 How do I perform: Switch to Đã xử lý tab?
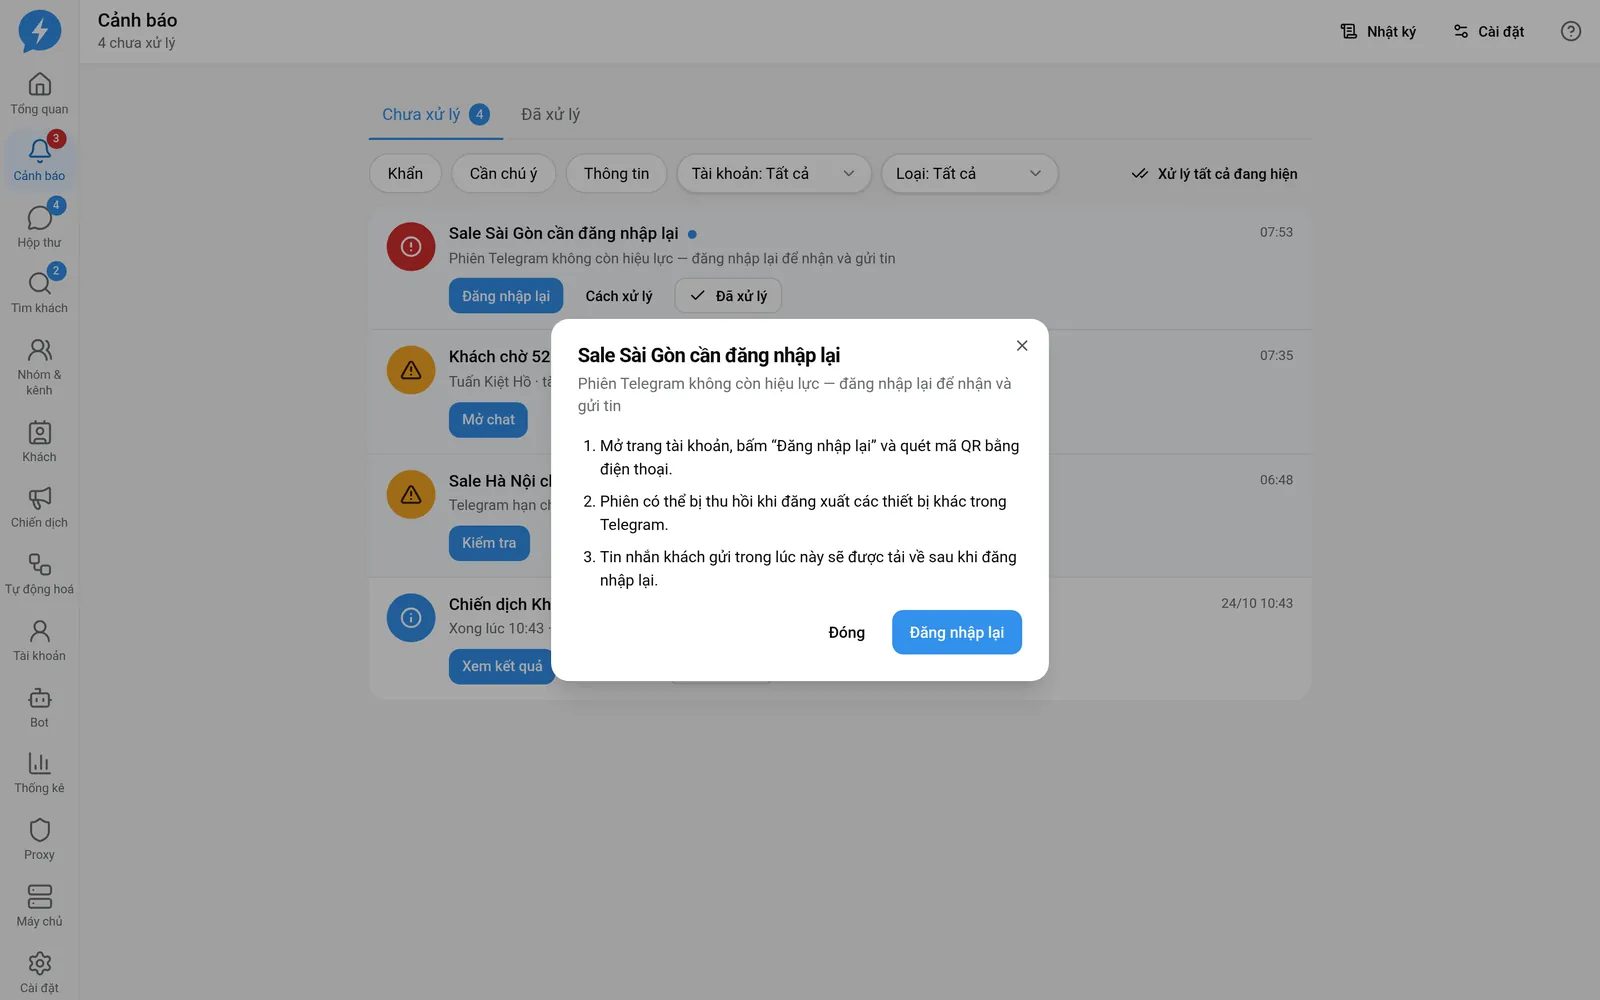point(551,114)
